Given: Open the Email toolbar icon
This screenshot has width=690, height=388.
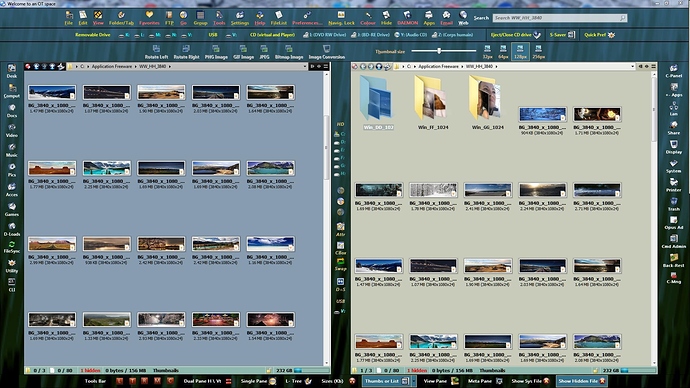Looking at the screenshot, I should (x=446, y=18).
